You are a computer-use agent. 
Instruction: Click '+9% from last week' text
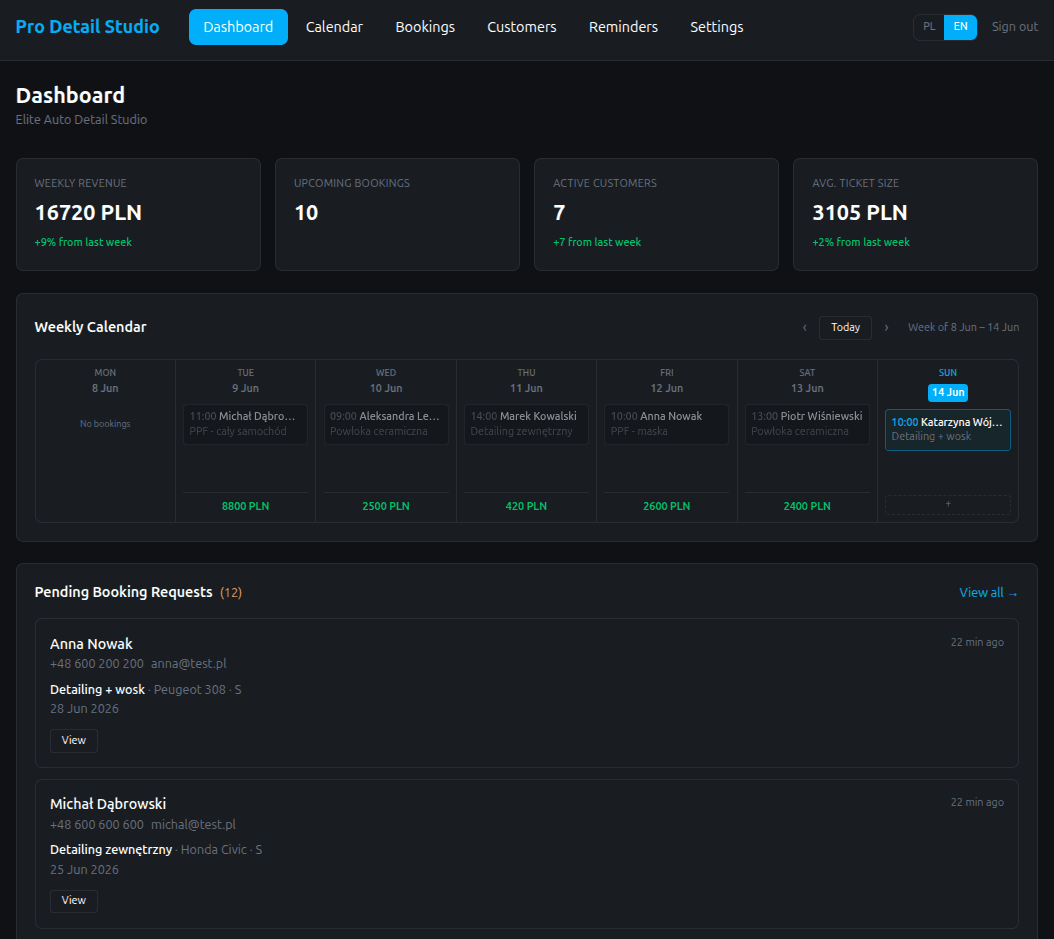tap(83, 242)
